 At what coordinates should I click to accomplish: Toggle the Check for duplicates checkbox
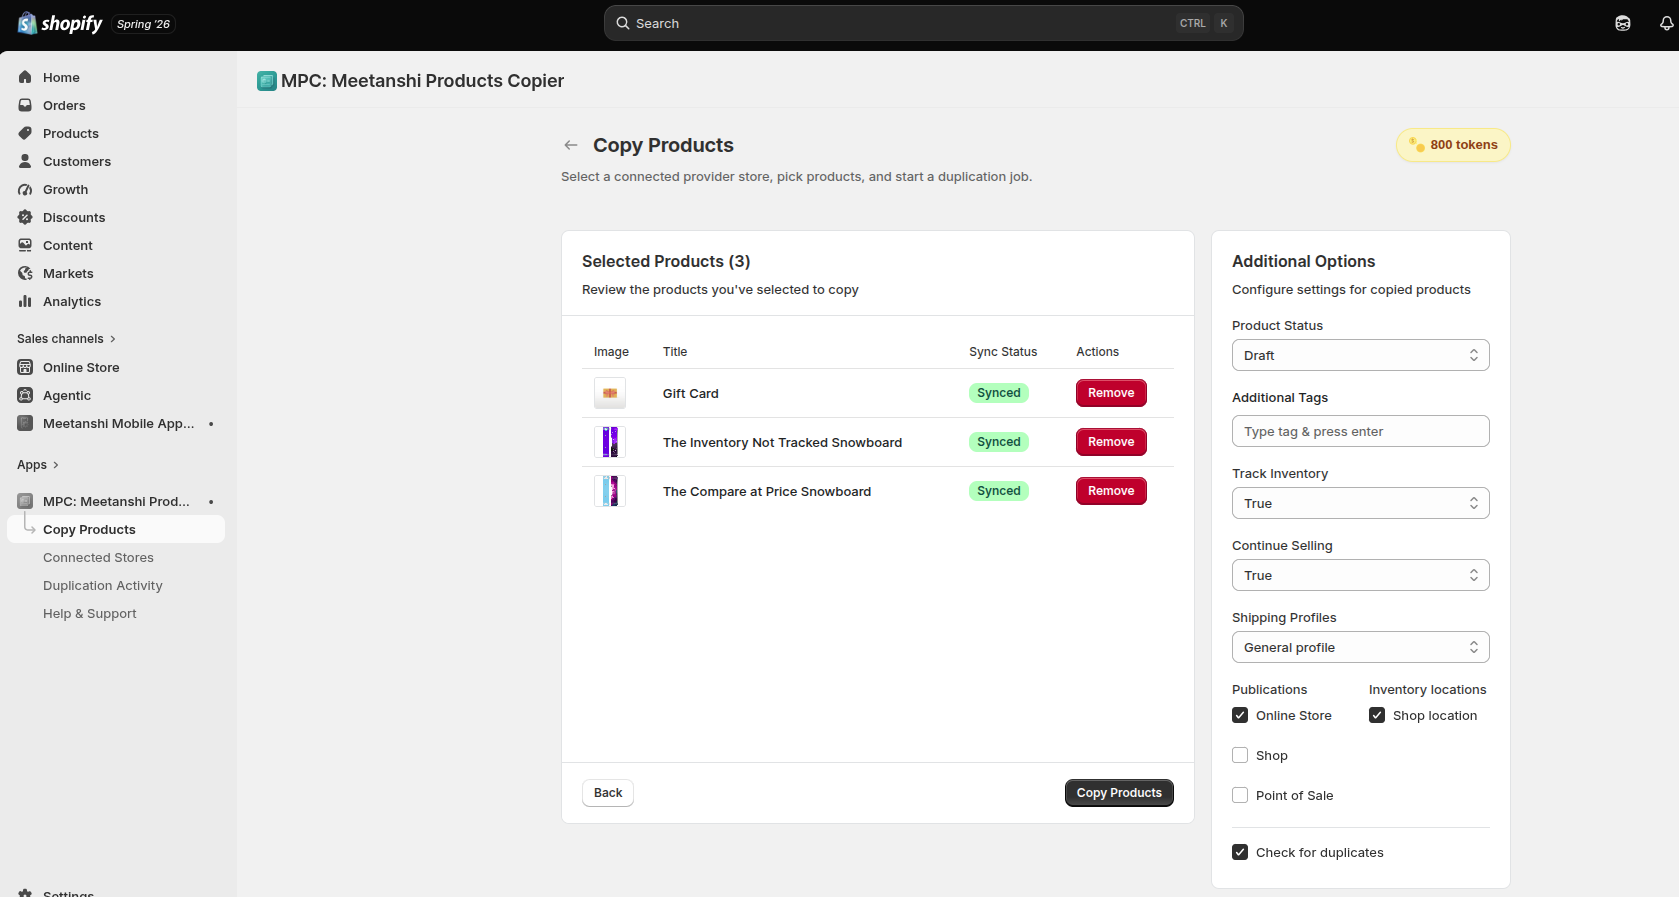[x=1240, y=852]
